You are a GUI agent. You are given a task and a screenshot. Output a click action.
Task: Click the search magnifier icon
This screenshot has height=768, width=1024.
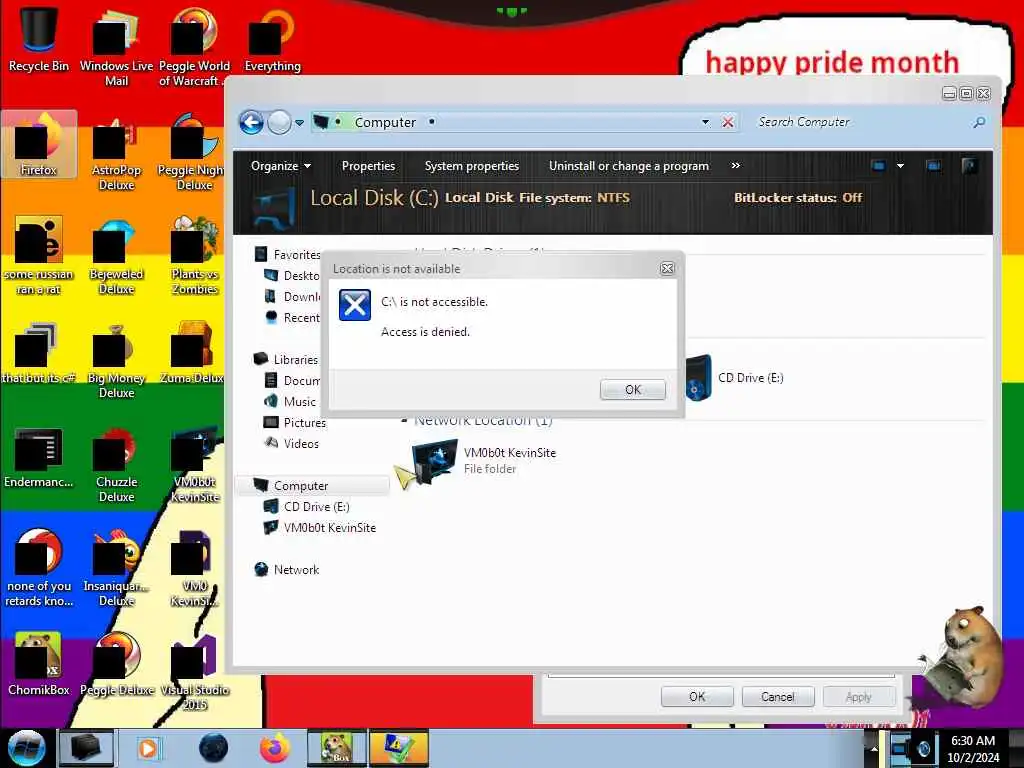pos(979,122)
